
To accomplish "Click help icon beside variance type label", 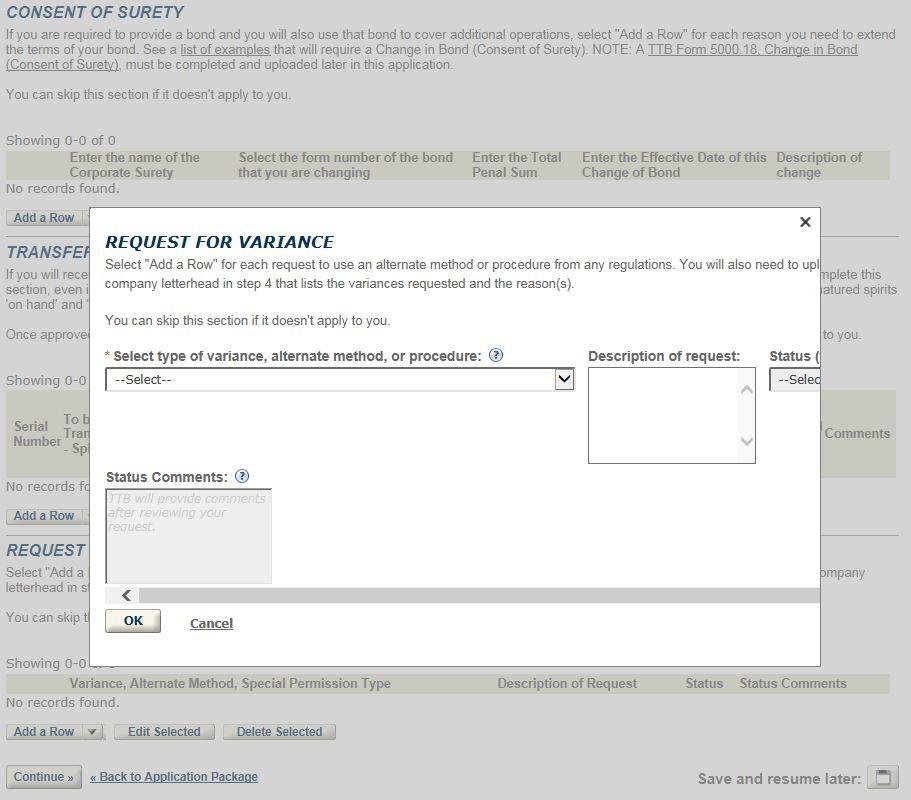I will point(496,355).
